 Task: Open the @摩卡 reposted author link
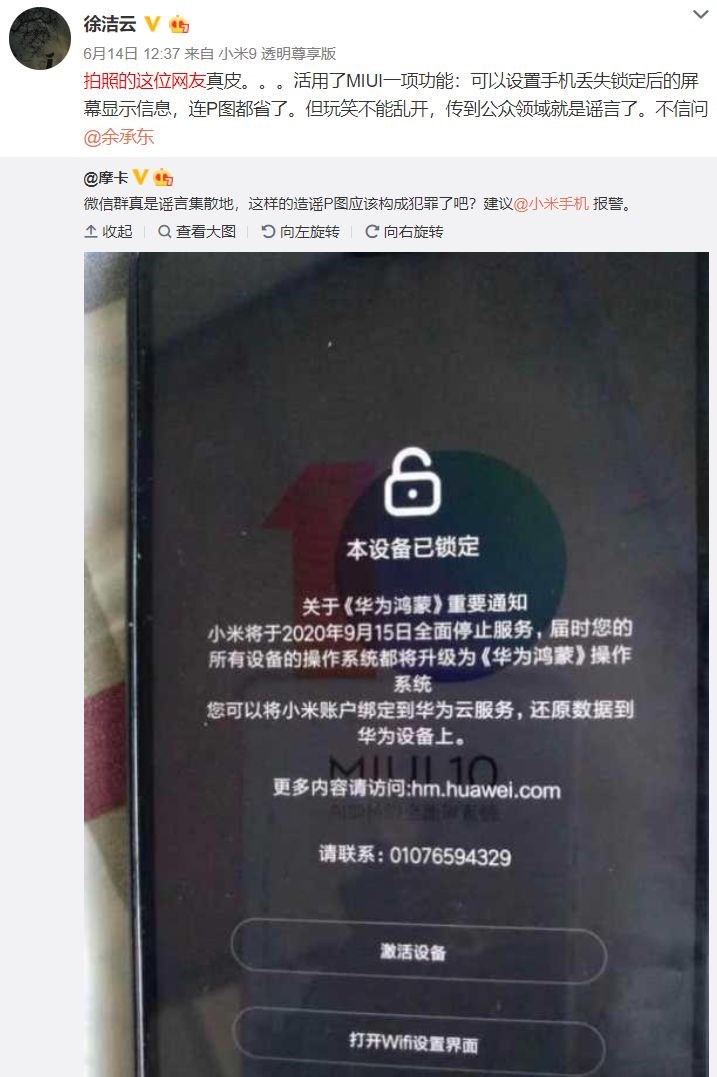click(106, 178)
